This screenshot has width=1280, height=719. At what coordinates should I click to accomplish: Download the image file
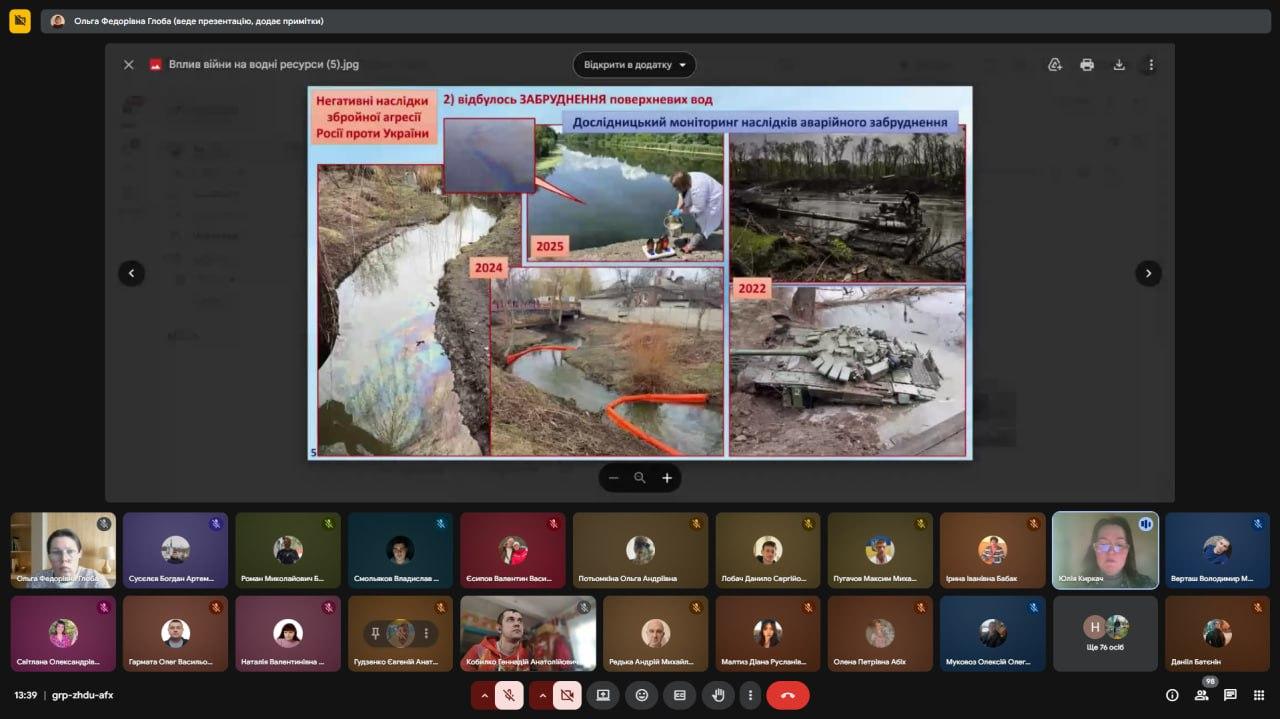(x=1119, y=65)
